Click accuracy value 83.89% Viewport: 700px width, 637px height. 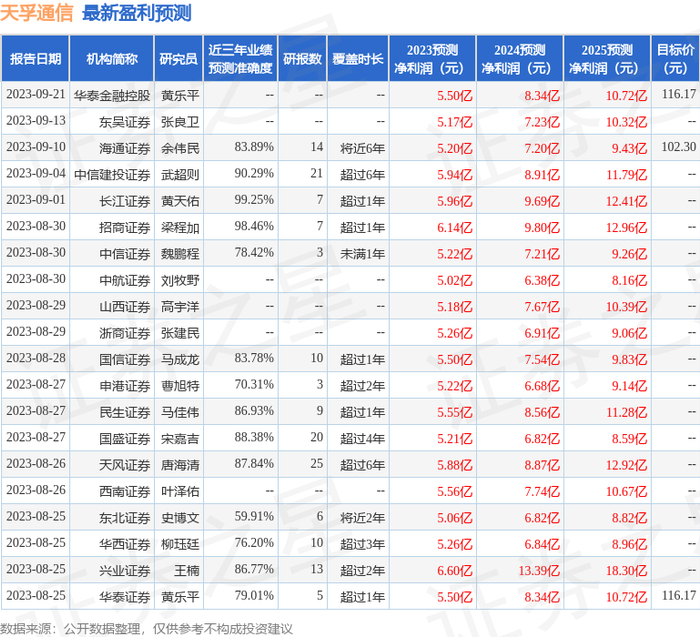(x=254, y=147)
